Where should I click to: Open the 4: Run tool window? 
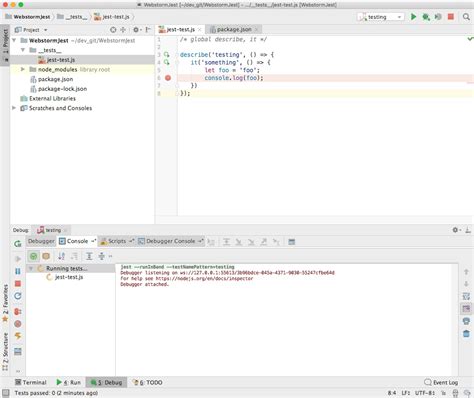[68, 382]
